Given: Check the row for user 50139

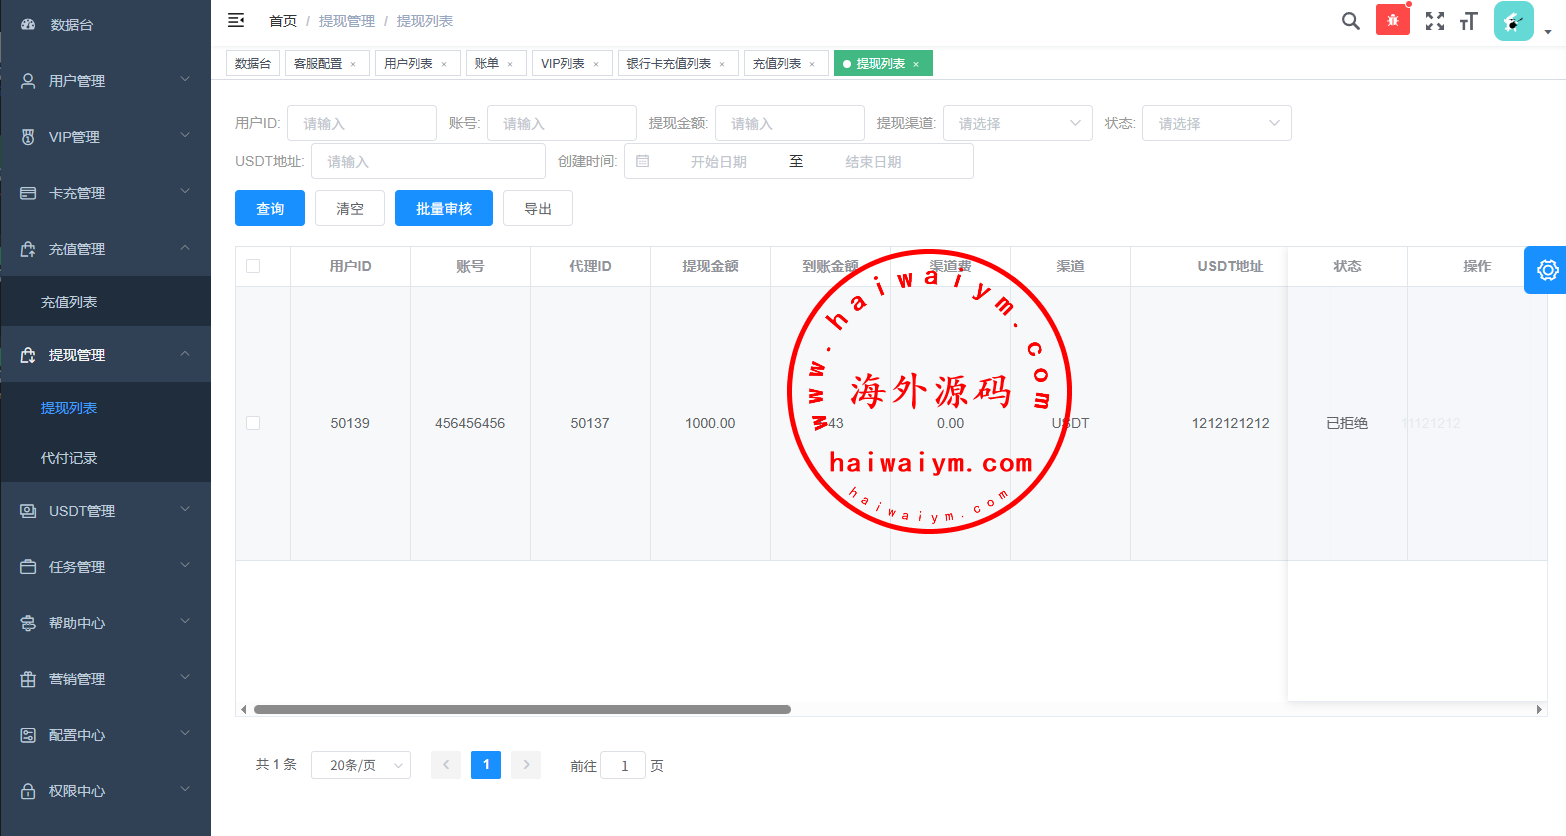Looking at the screenshot, I should click(253, 423).
